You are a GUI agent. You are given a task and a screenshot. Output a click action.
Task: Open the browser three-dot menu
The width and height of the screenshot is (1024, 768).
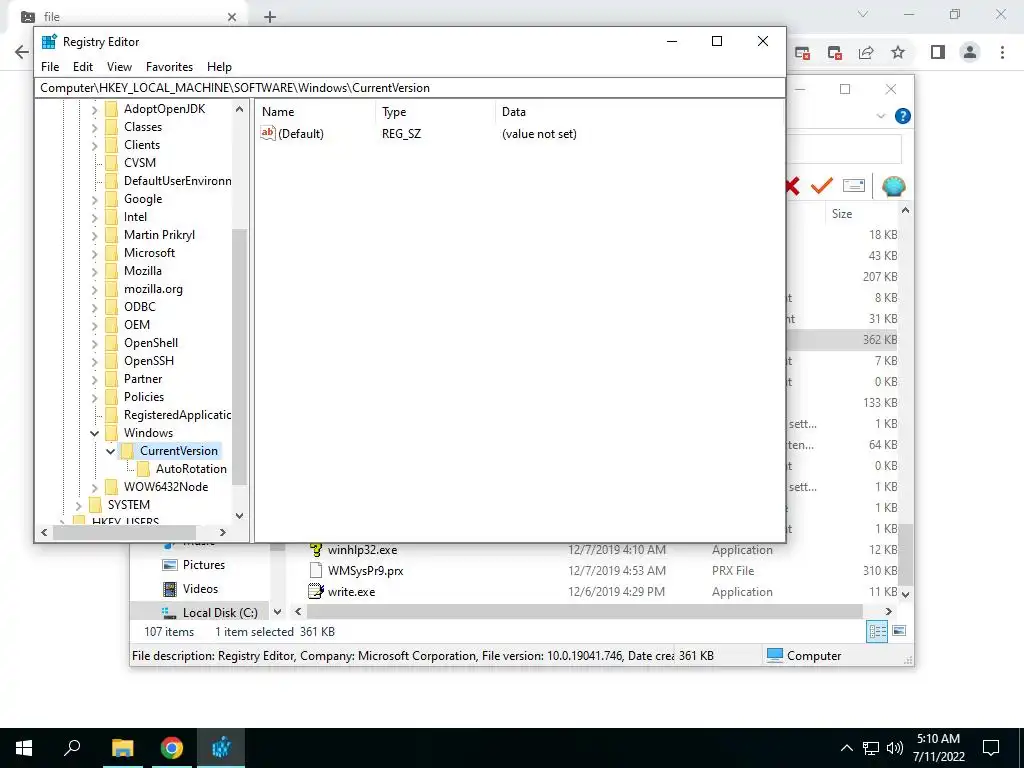point(1002,52)
